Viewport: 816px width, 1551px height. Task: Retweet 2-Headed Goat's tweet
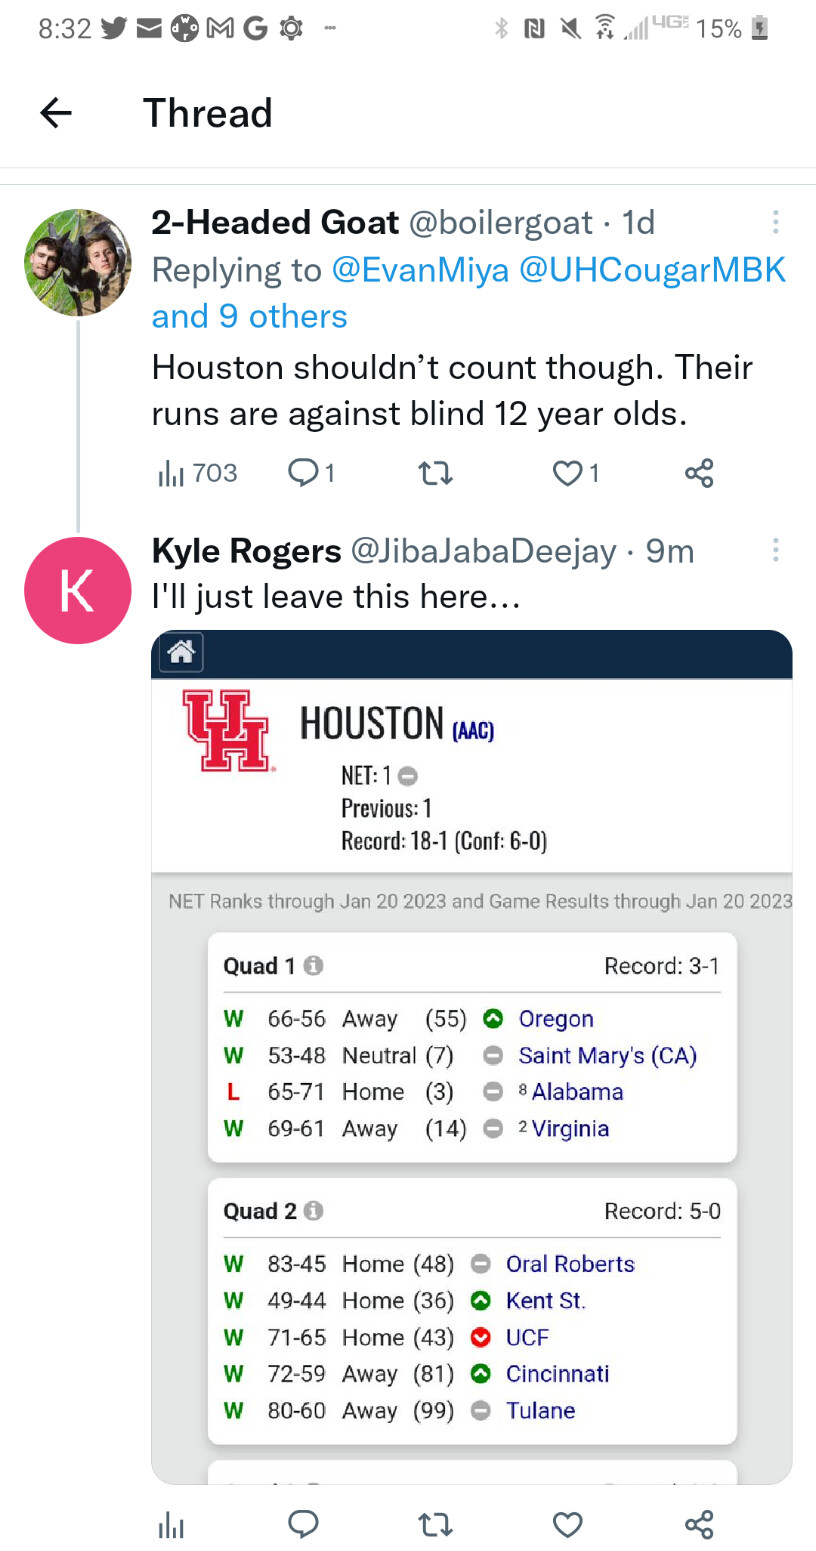(436, 473)
